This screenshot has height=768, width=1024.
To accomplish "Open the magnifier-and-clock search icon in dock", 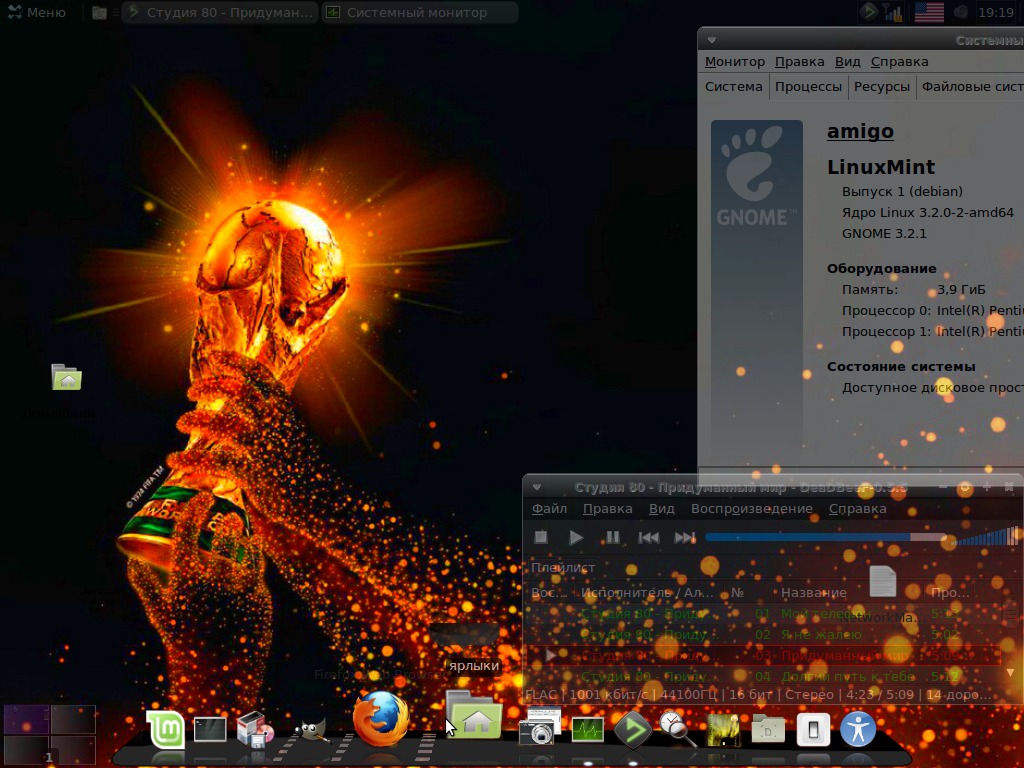I will click(677, 728).
